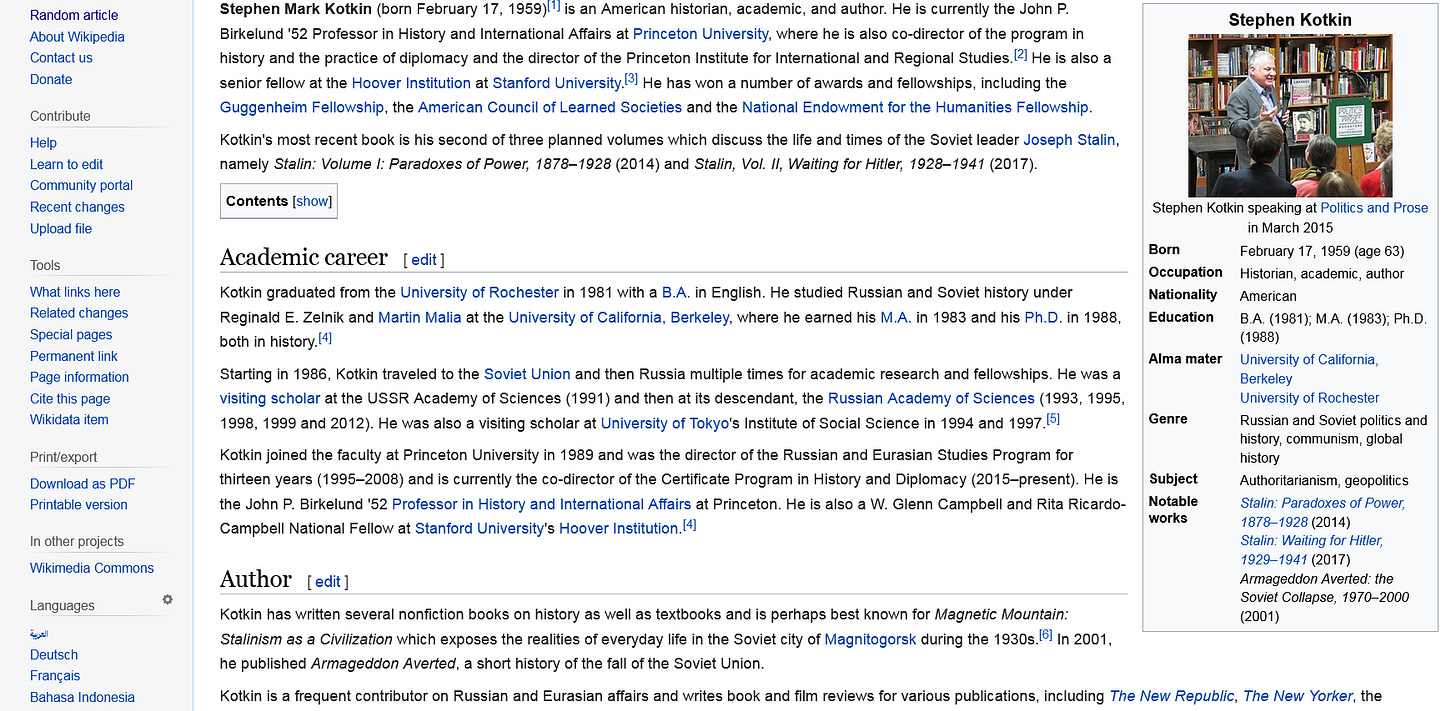Click Donate in sidebar
Viewport: 1456px width, 711px height.
(x=51, y=79)
